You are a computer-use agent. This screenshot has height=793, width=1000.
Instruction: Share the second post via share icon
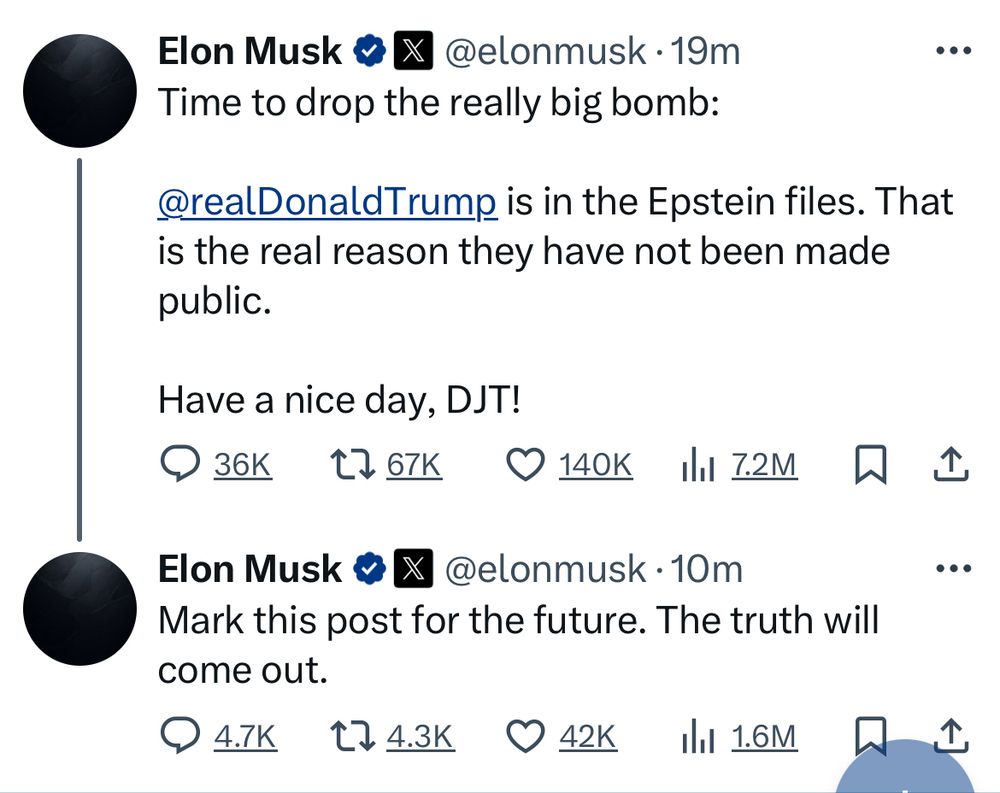coord(951,736)
